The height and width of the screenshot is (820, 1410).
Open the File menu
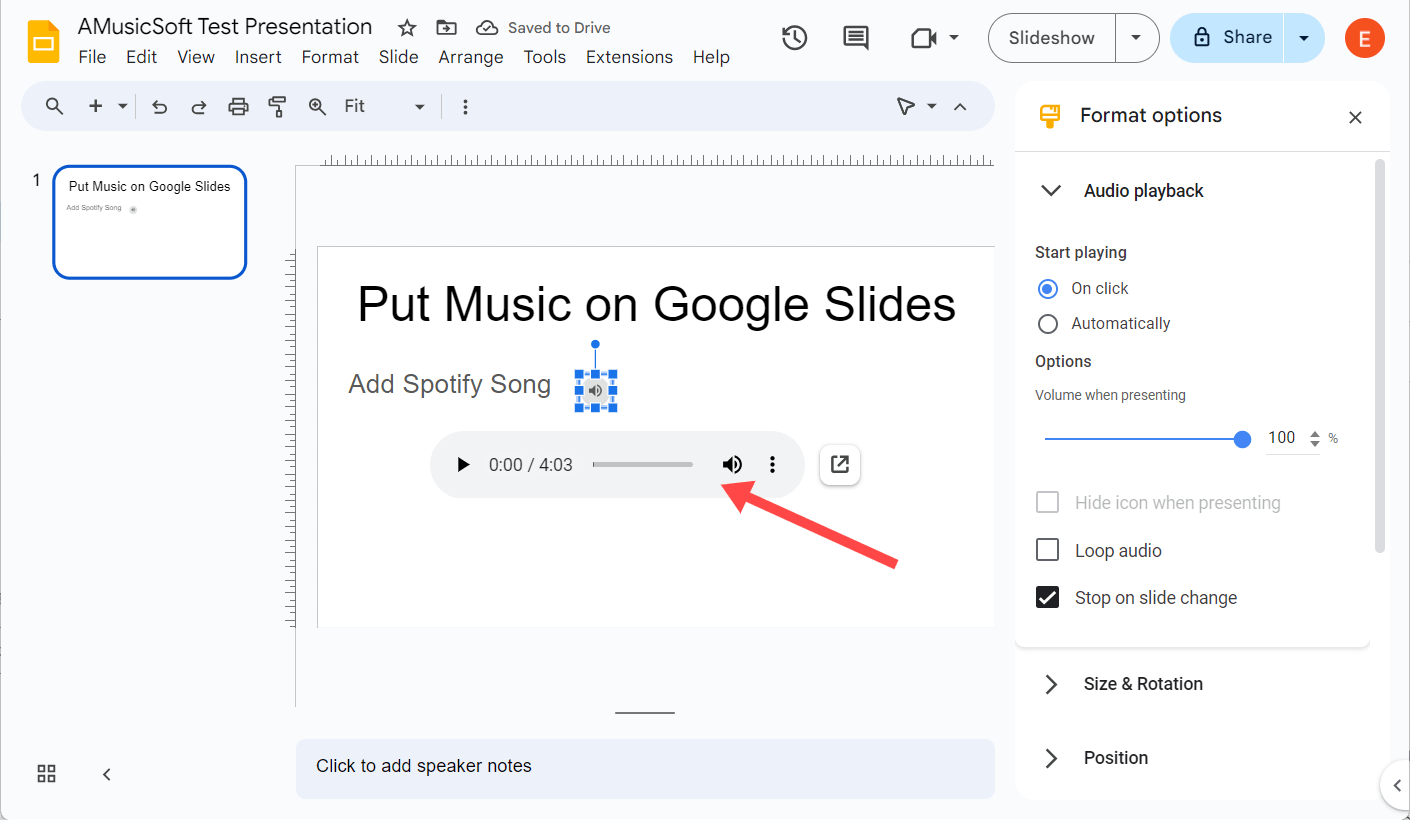coord(92,57)
